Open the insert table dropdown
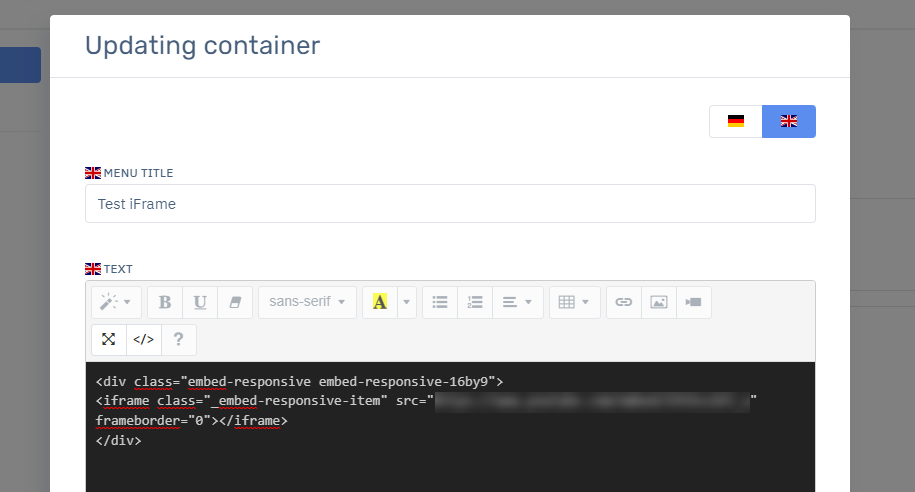915x492 pixels. click(x=575, y=302)
